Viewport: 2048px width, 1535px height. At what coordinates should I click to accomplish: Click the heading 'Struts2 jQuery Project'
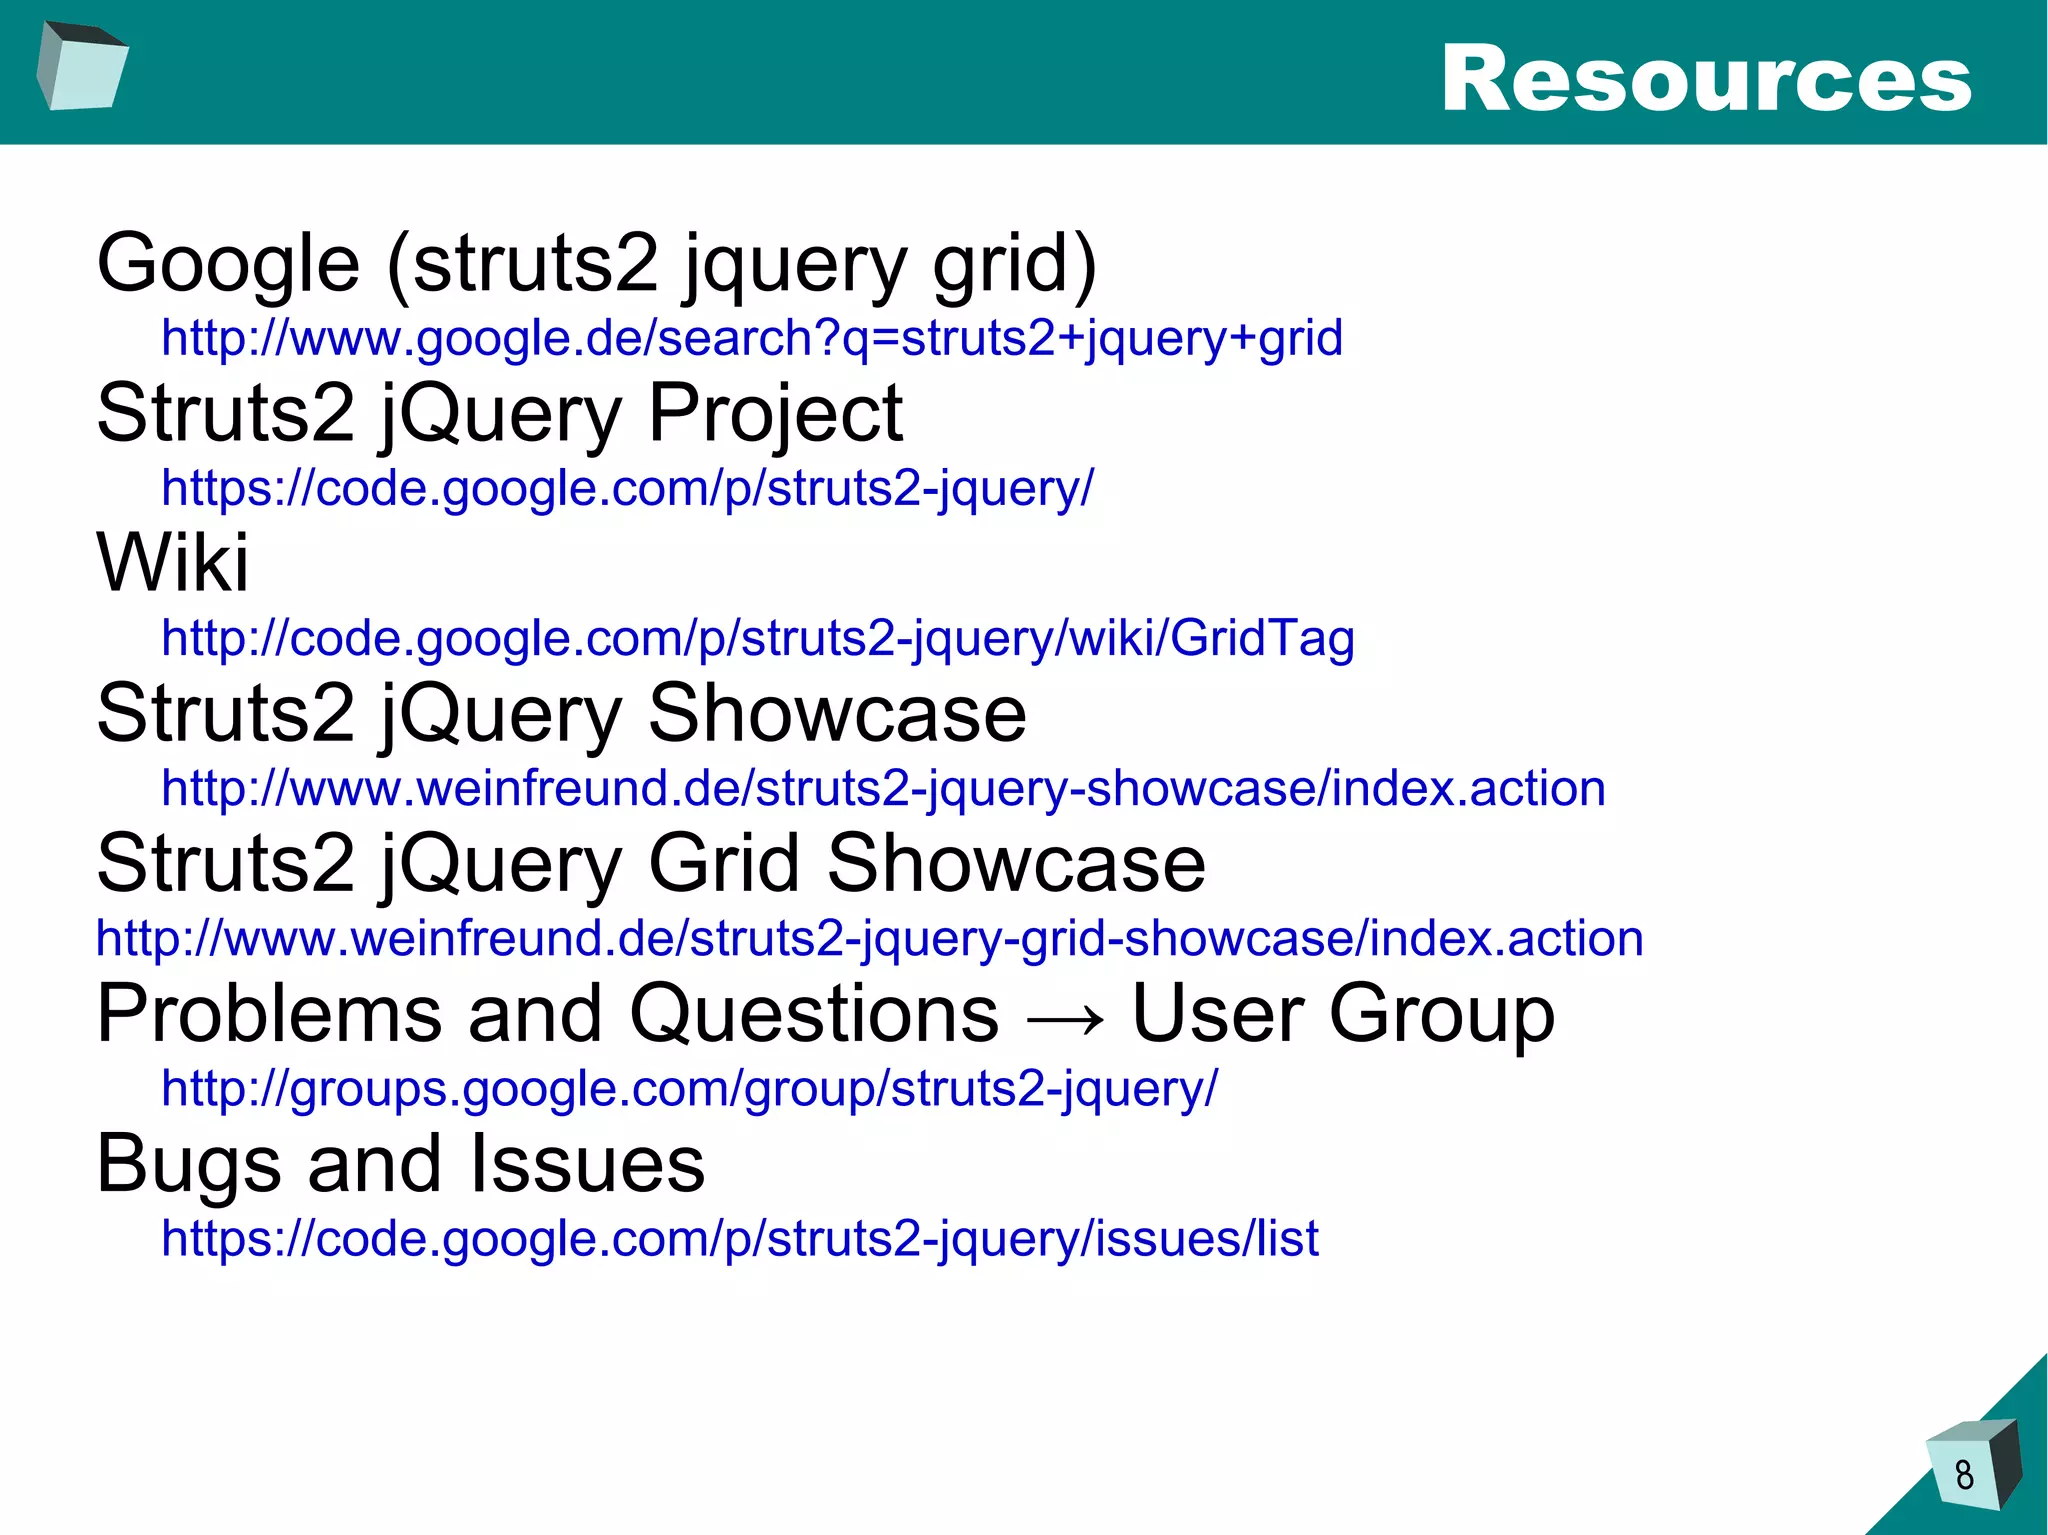(x=500, y=414)
